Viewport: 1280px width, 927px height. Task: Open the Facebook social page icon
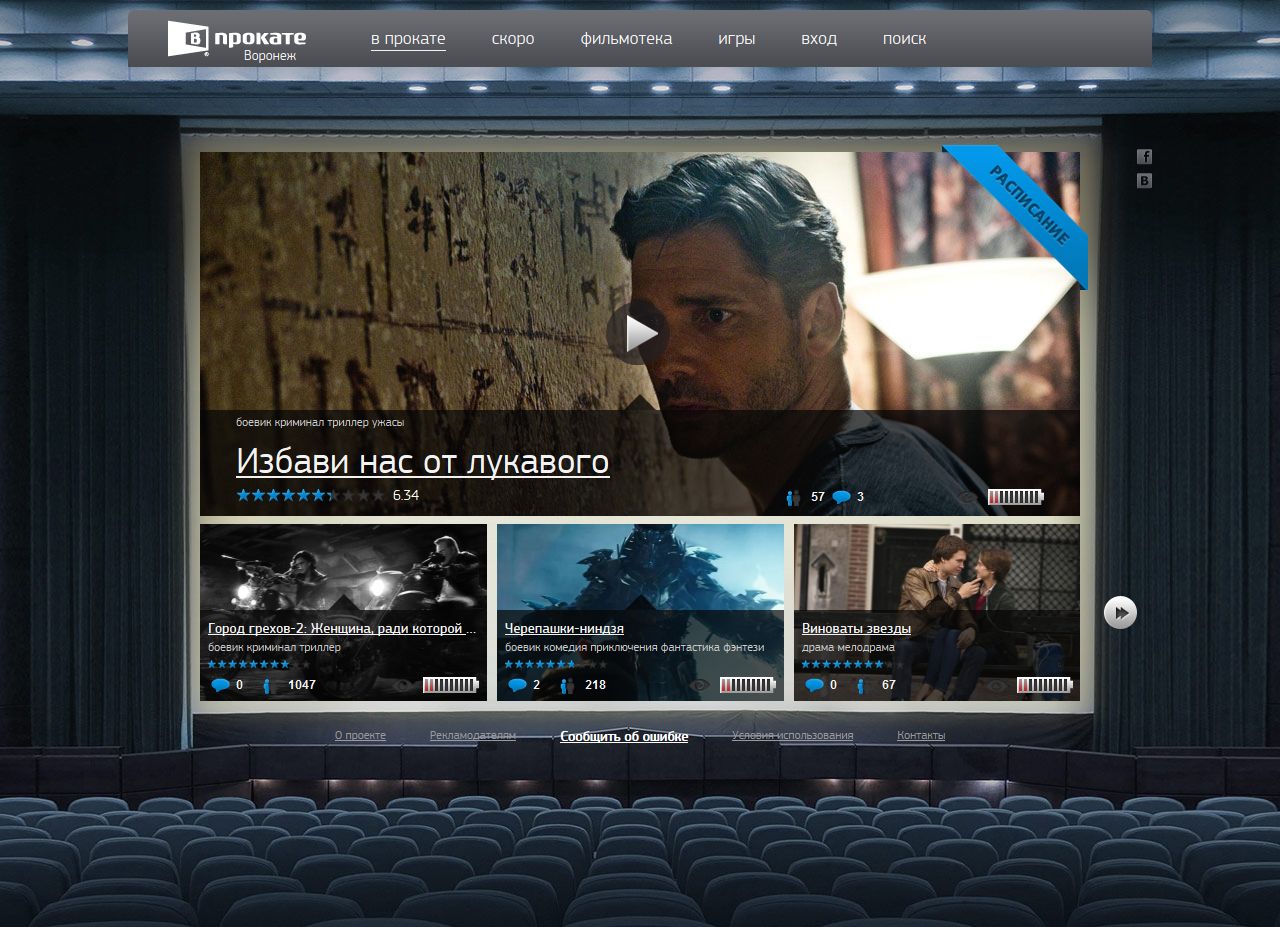pos(1145,156)
